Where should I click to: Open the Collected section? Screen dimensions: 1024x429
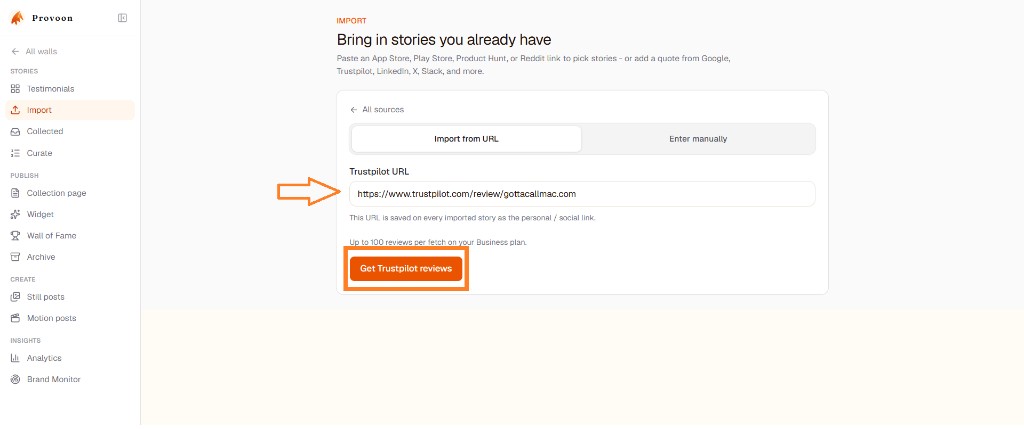[x=70, y=131]
